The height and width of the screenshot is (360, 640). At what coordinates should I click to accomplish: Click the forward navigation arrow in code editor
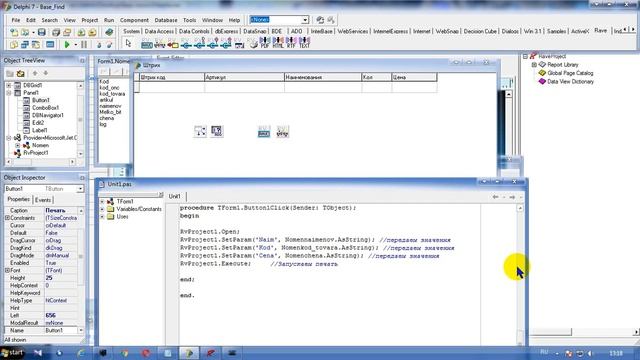[x=512, y=197]
